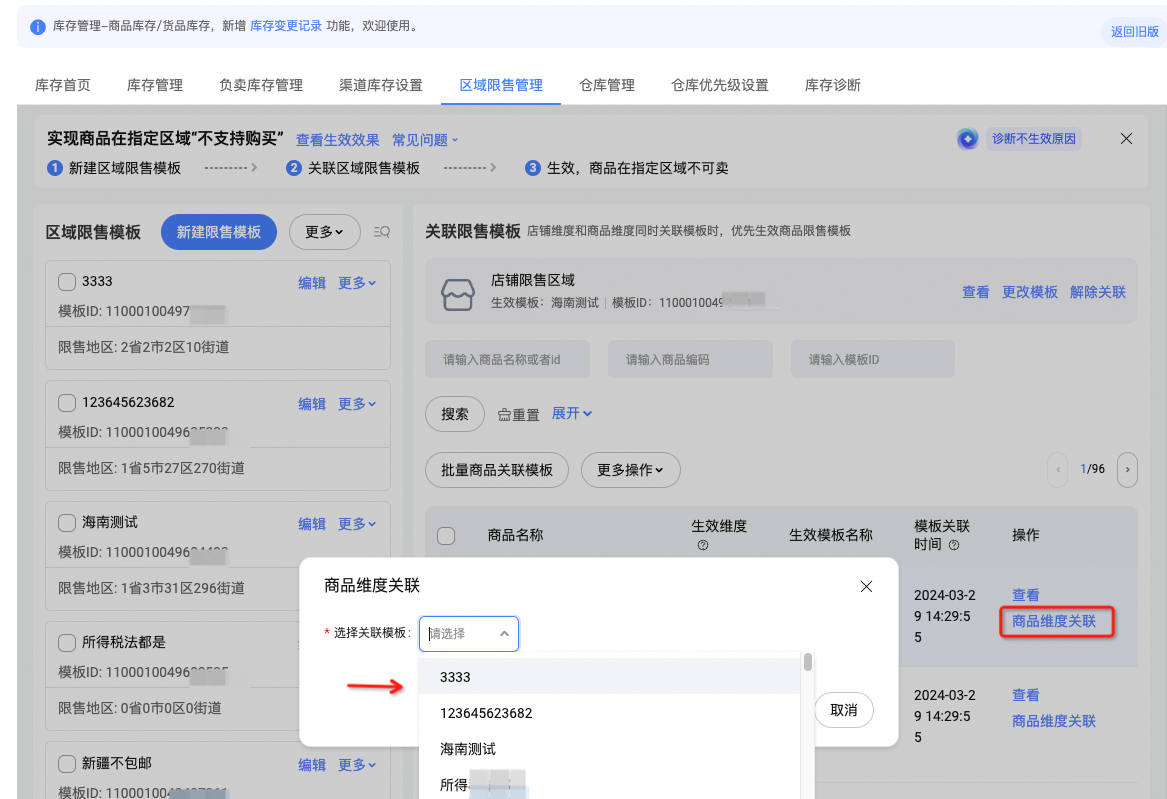Click the store icon in 店铺限售区域 card
The height and width of the screenshot is (799, 1167).
click(x=458, y=295)
